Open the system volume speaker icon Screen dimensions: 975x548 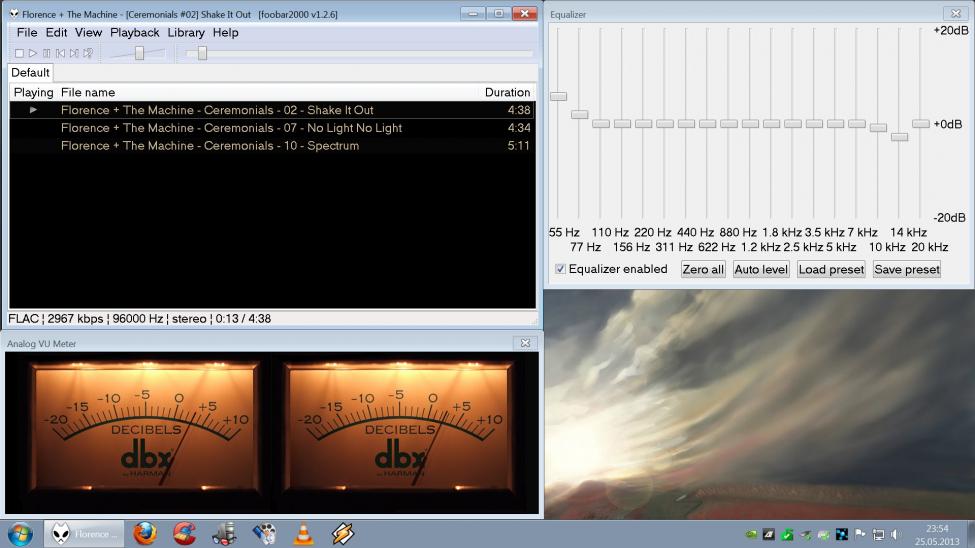tap(896, 534)
